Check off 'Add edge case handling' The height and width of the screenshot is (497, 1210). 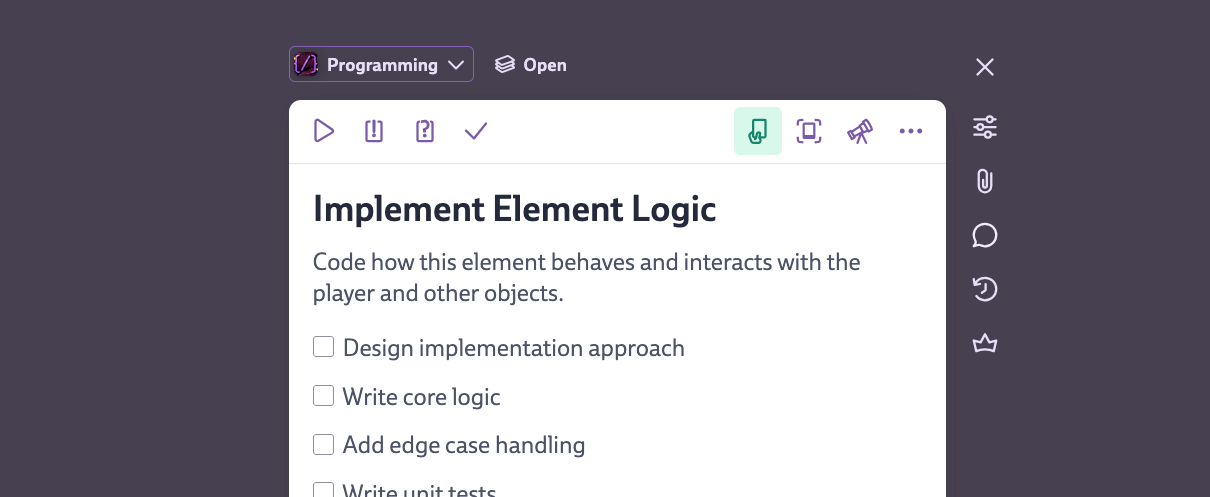point(323,444)
